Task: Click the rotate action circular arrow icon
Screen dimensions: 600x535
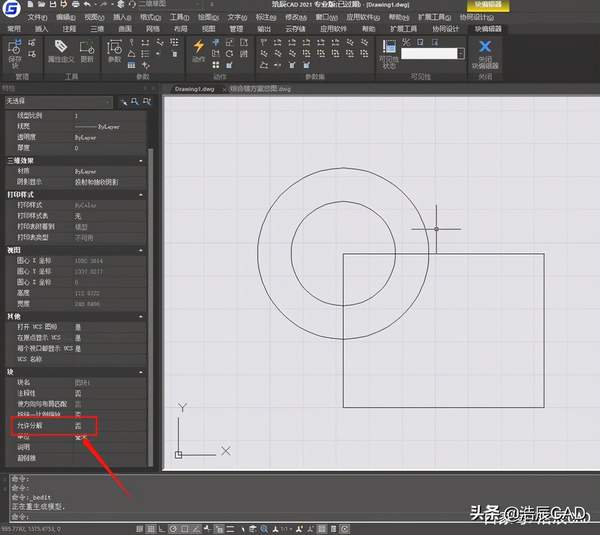Action: 229,54
